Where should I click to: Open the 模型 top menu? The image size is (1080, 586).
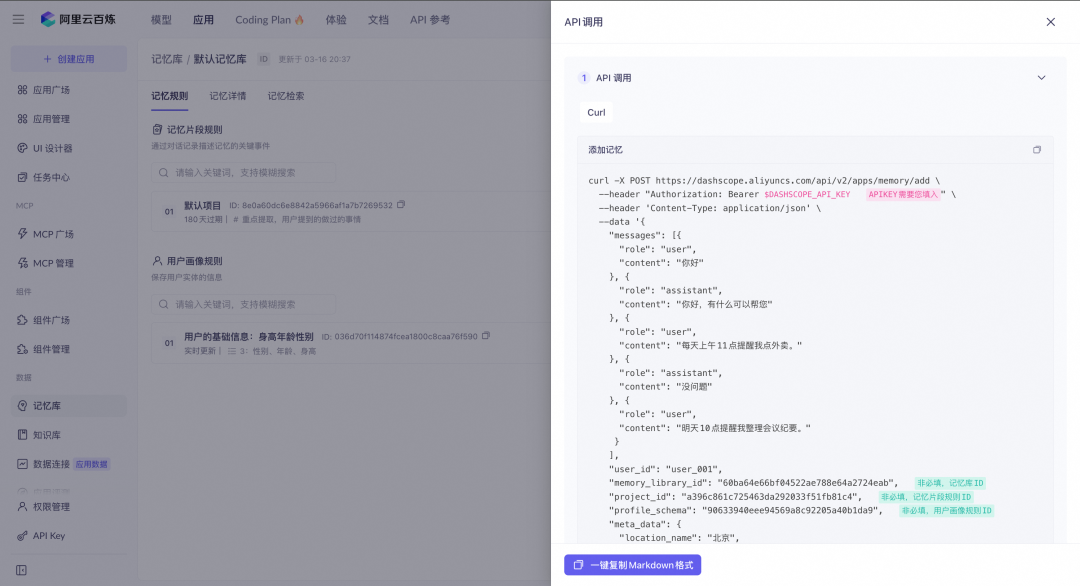[161, 20]
